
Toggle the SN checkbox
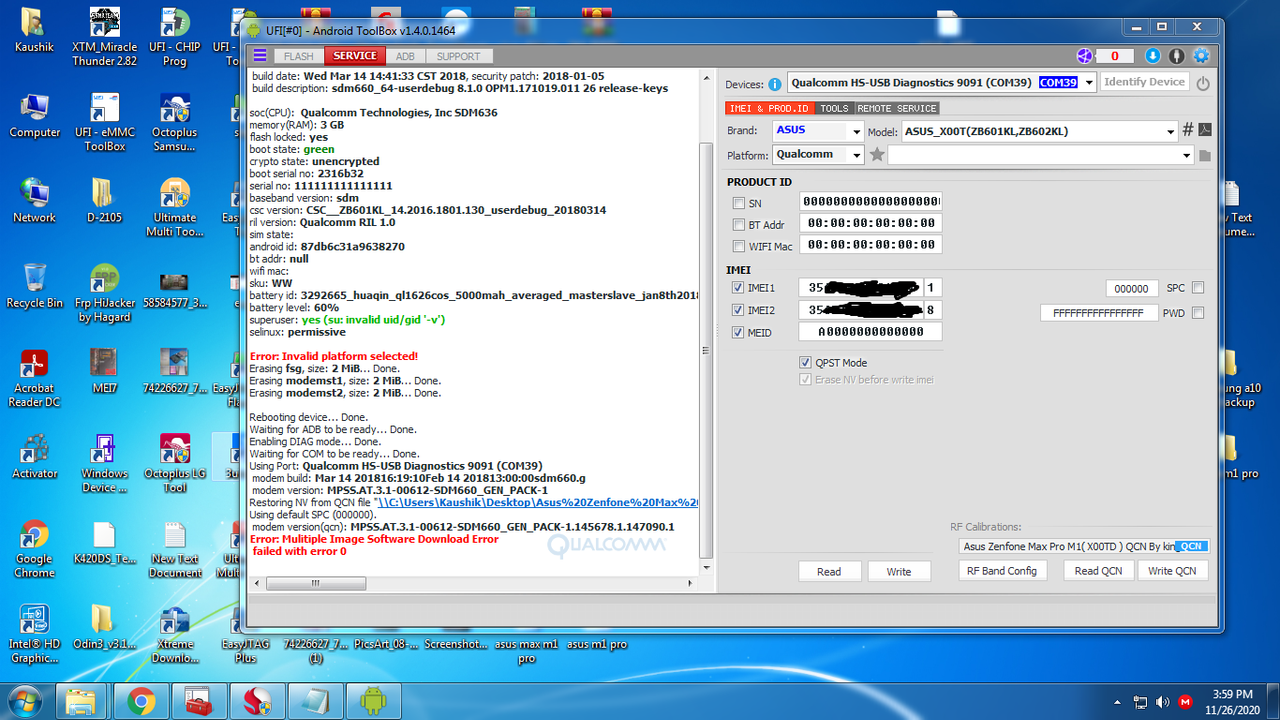(x=739, y=203)
